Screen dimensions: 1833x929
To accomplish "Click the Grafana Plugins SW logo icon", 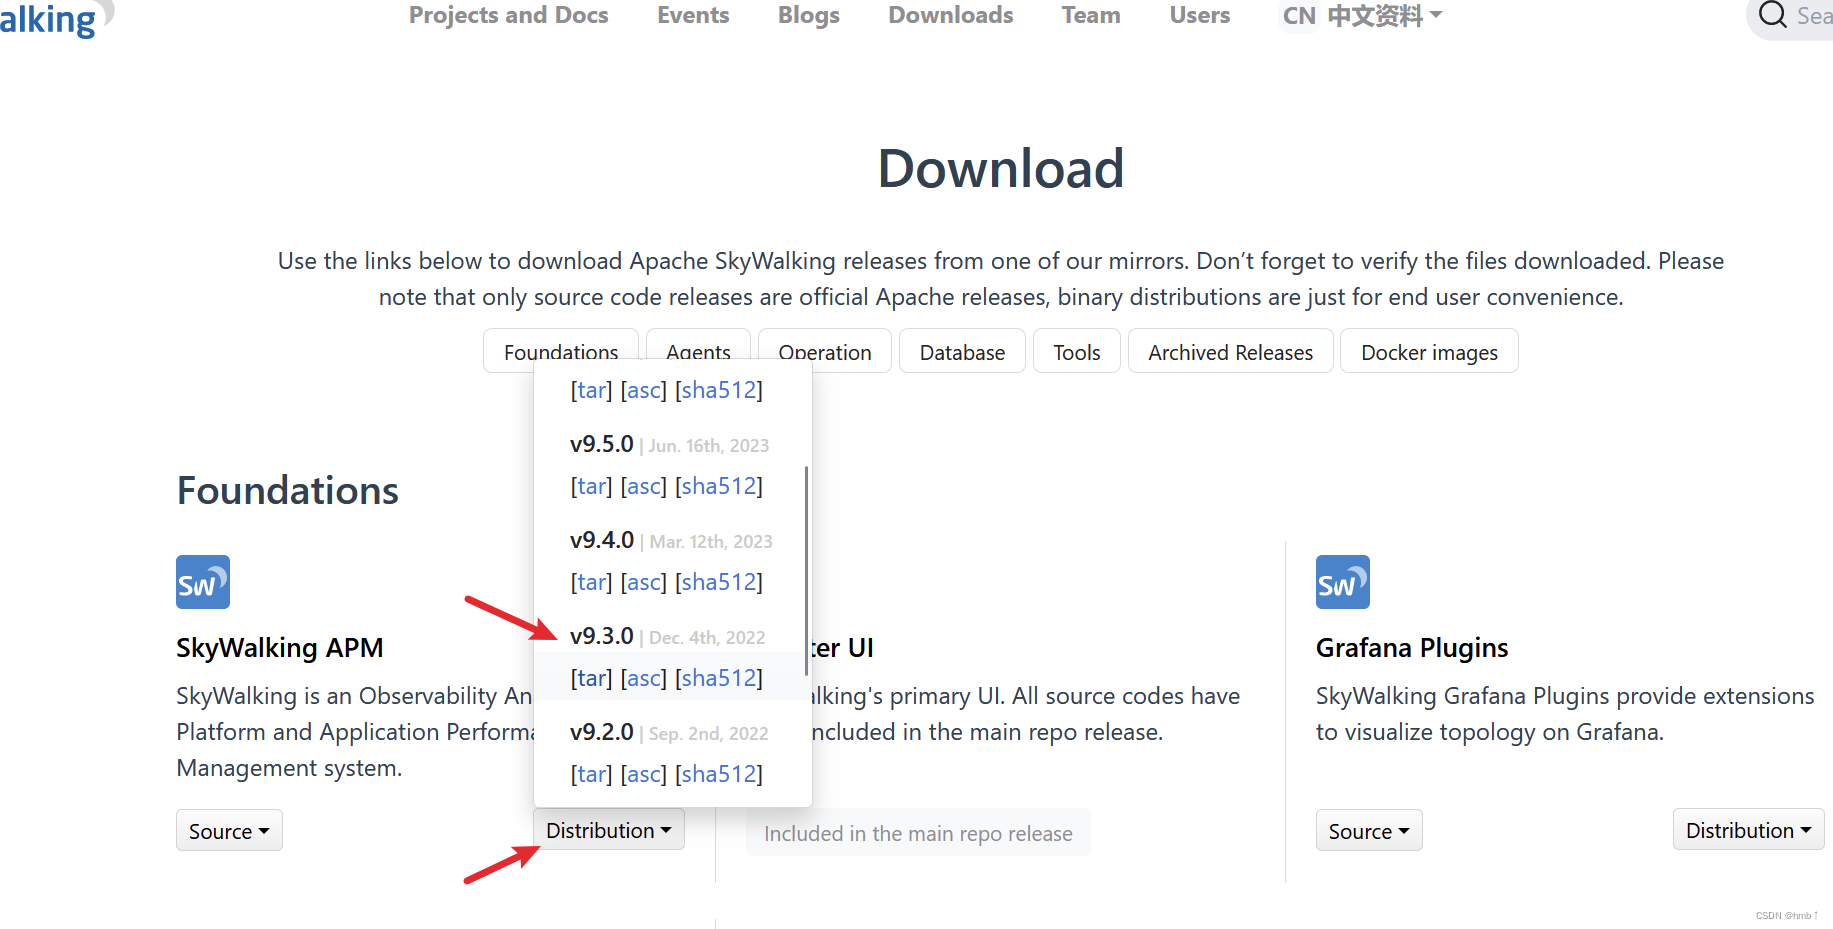I will (1343, 582).
